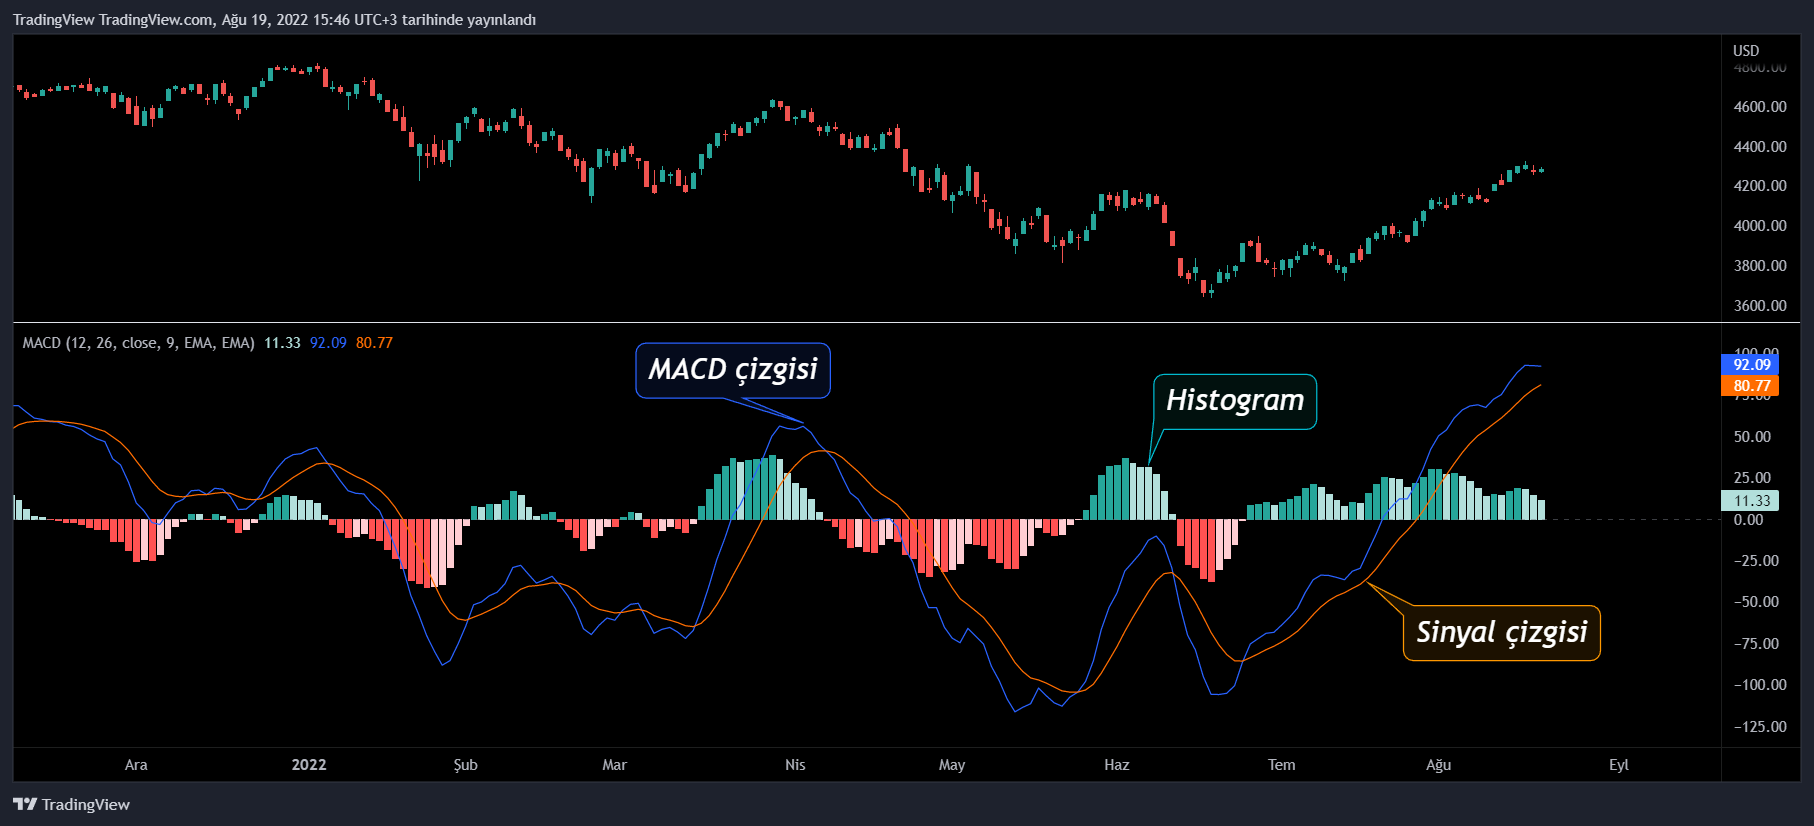Click the 0.00 MACD axis label
The image size is (1814, 826).
point(1748,520)
